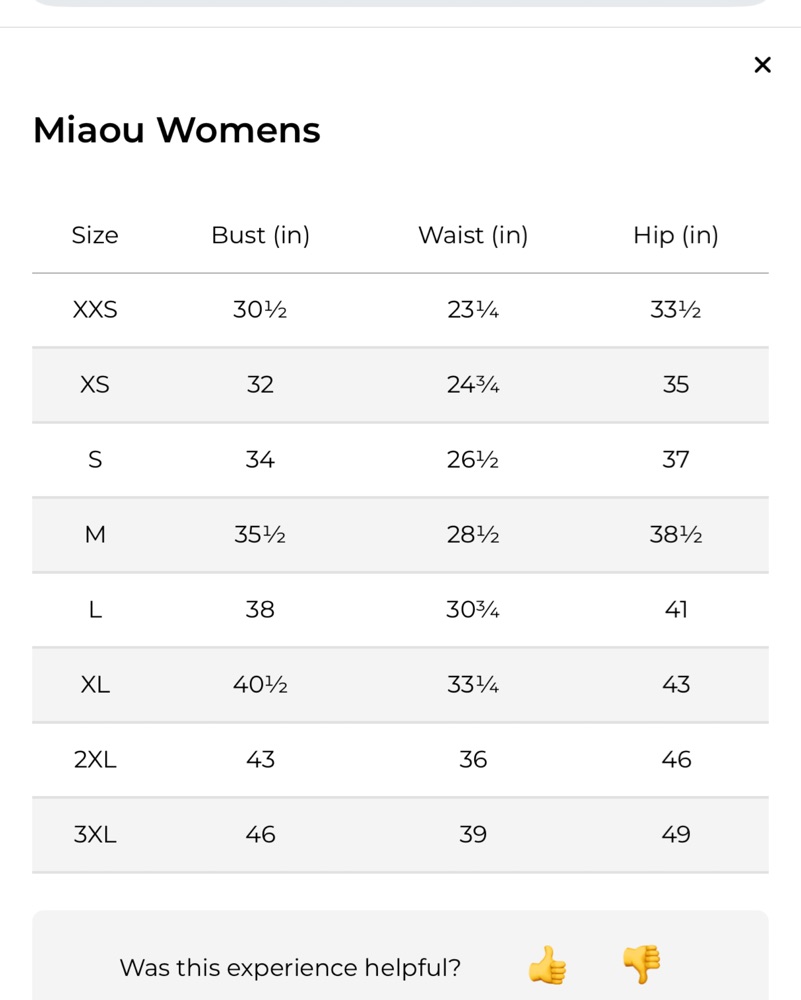
Task: Click the 35½ bust value for M
Action: click(260, 534)
